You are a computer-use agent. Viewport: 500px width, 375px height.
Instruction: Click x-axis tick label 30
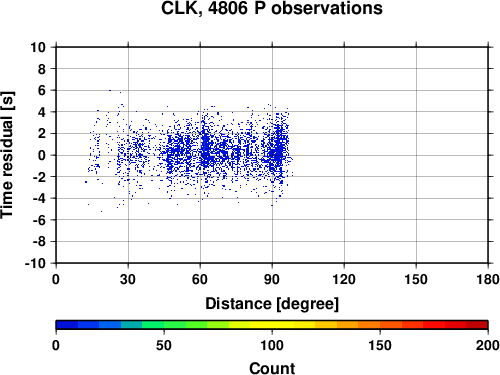tap(128, 279)
